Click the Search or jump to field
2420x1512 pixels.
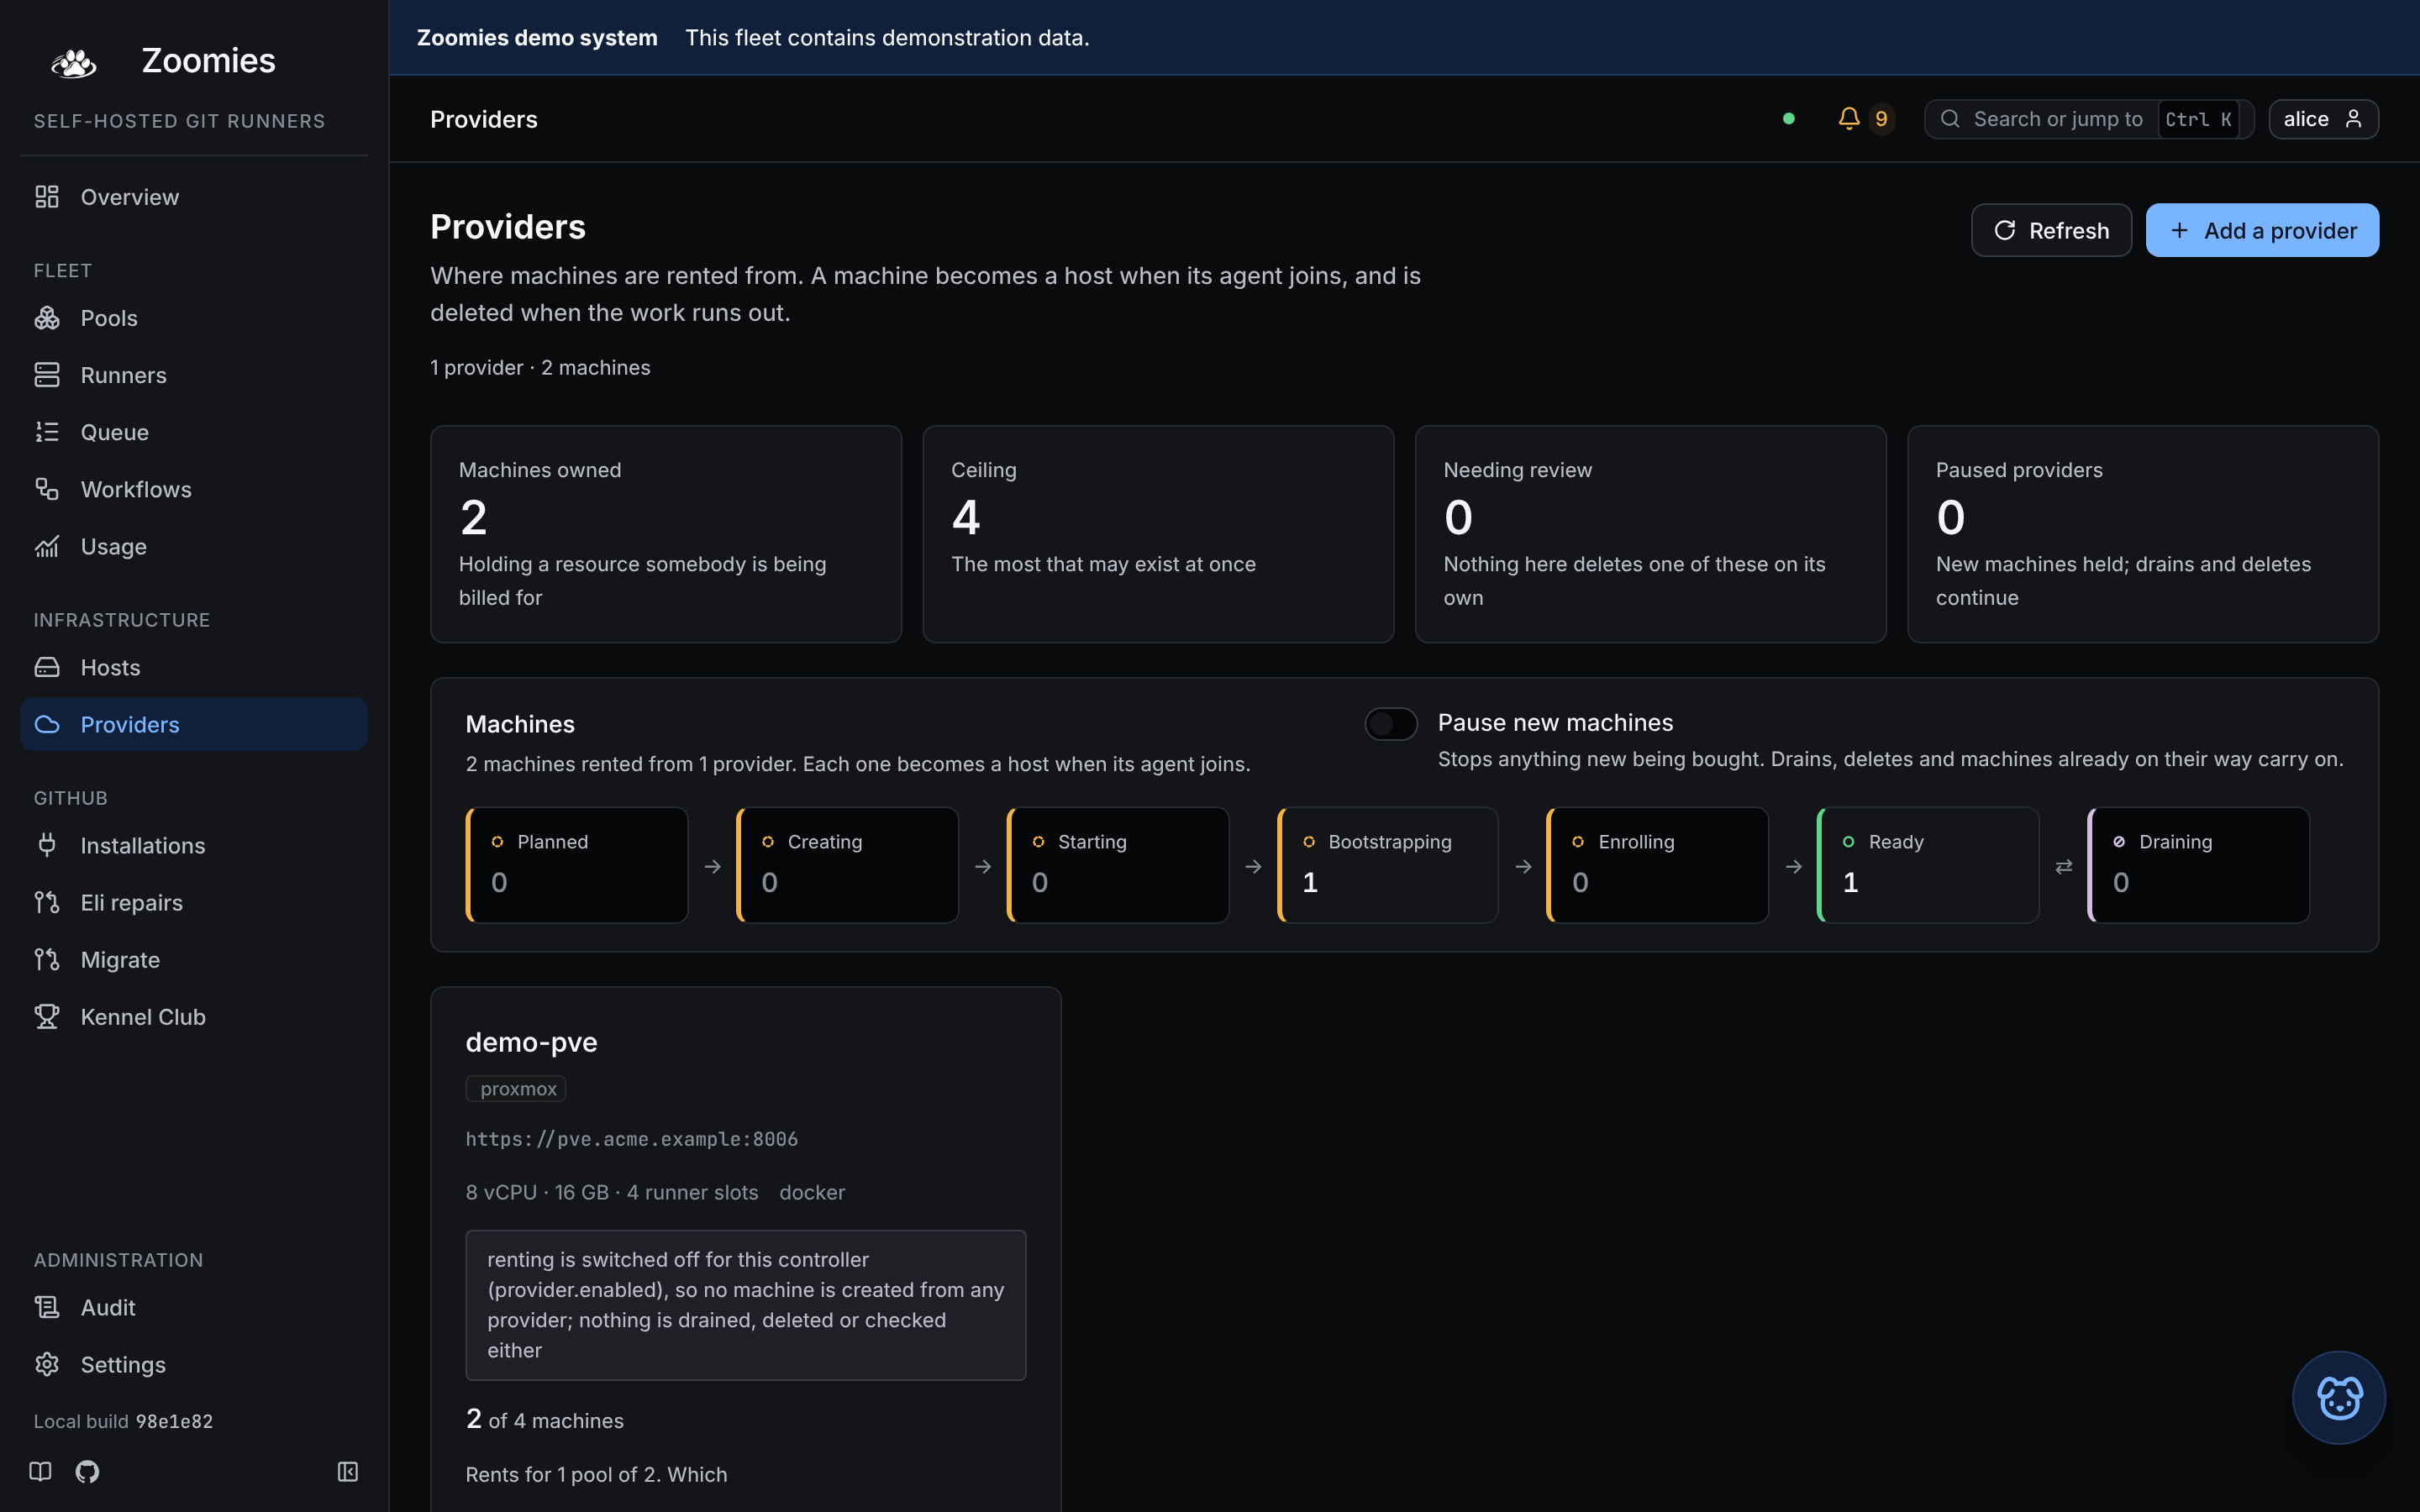point(2089,119)
